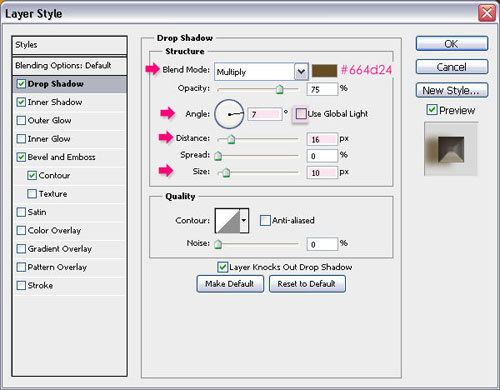Click the OK button
Screen dimensions: 500x390
click(452, 44)
